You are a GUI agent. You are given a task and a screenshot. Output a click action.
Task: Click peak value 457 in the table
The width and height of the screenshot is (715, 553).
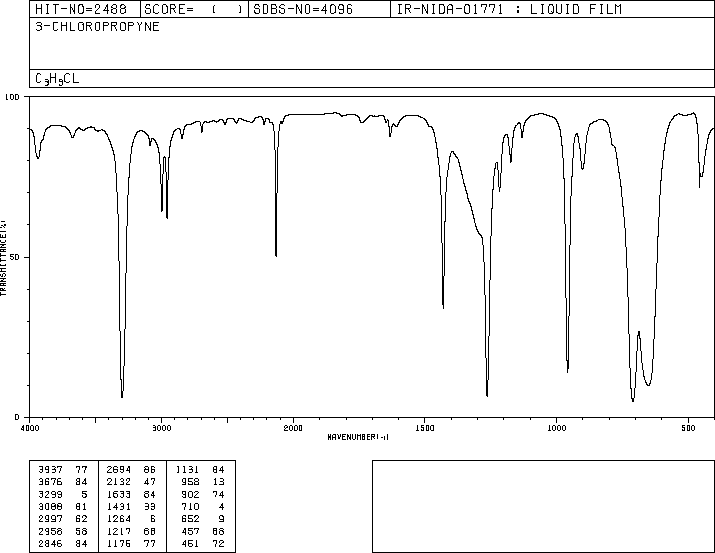[190, 531]
